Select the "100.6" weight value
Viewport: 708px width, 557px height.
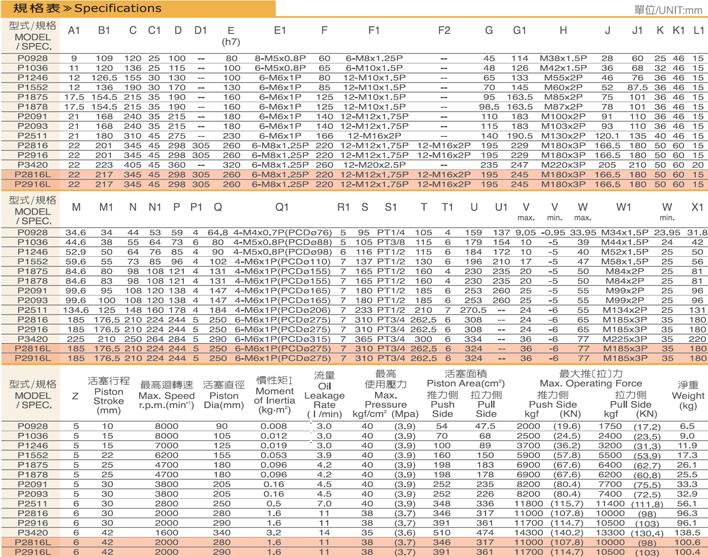[x=686, y=542]
